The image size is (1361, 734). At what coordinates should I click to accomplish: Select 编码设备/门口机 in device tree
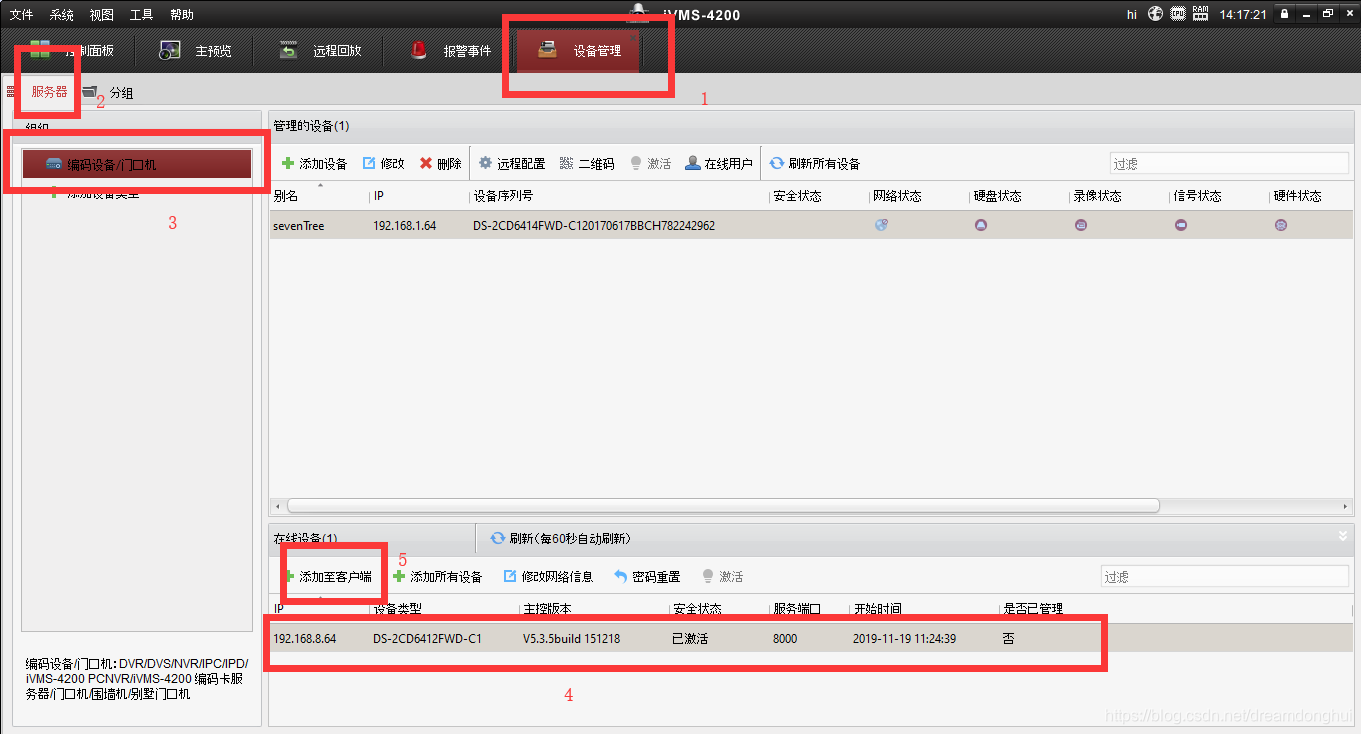click(x=137, y=164)
